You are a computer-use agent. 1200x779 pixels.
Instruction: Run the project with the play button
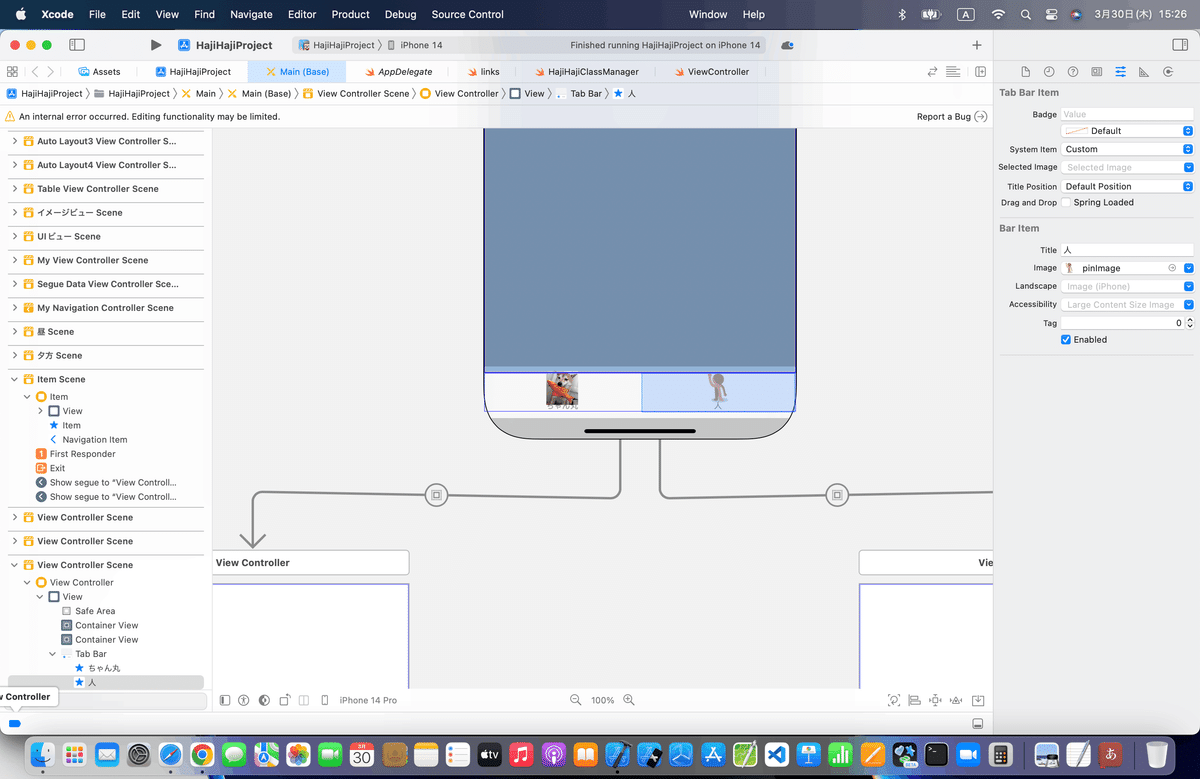155,45
